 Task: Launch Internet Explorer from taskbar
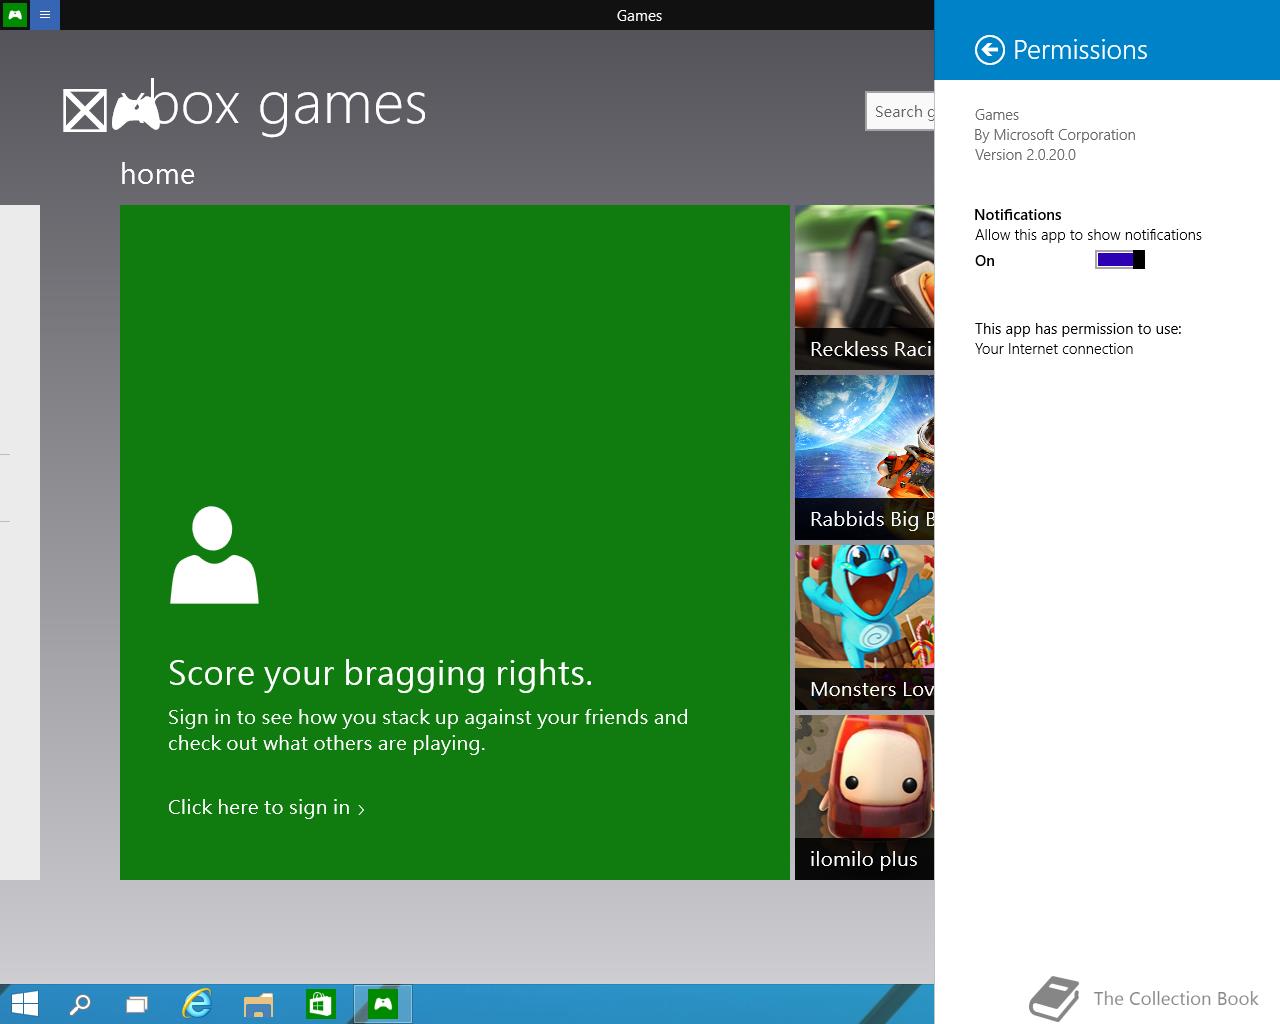pyautogui.click(x=197, y=1003)
